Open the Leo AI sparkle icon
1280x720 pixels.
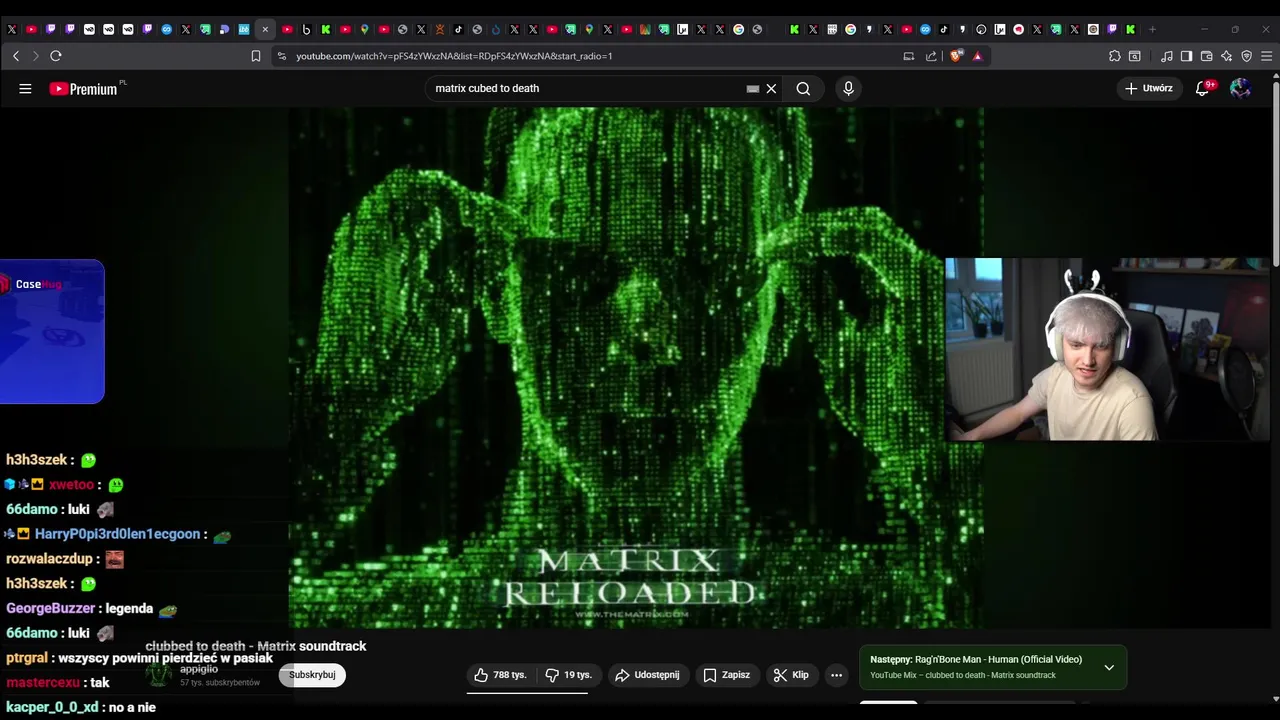(x=1227, y=56)
